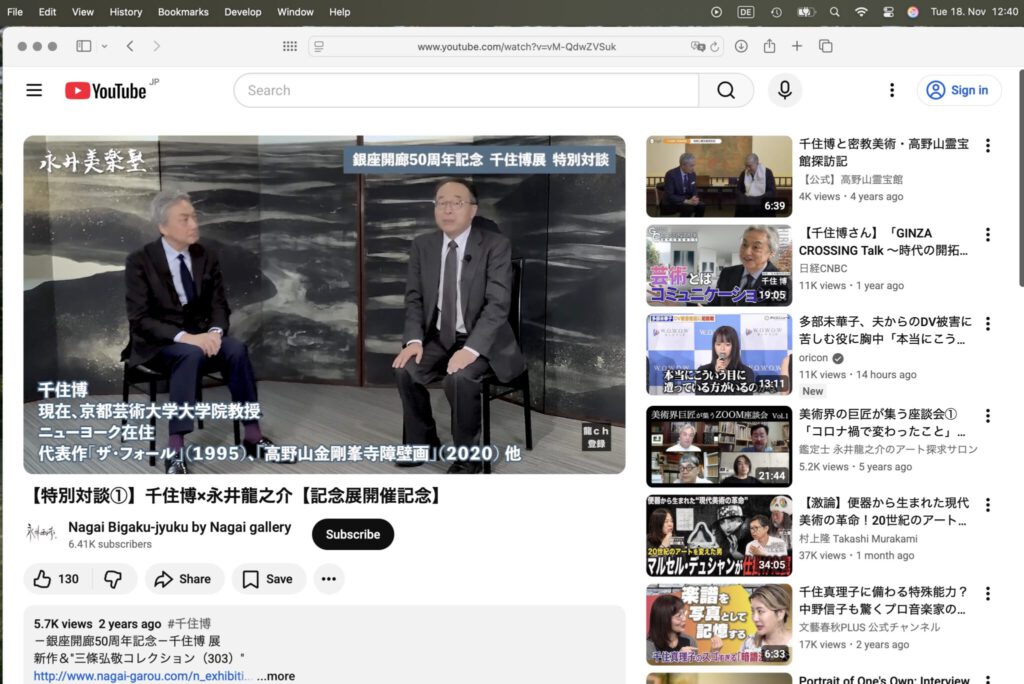Like the video with thumbs up
This screenshot has height=684, width=1024.
click(57, 579)
